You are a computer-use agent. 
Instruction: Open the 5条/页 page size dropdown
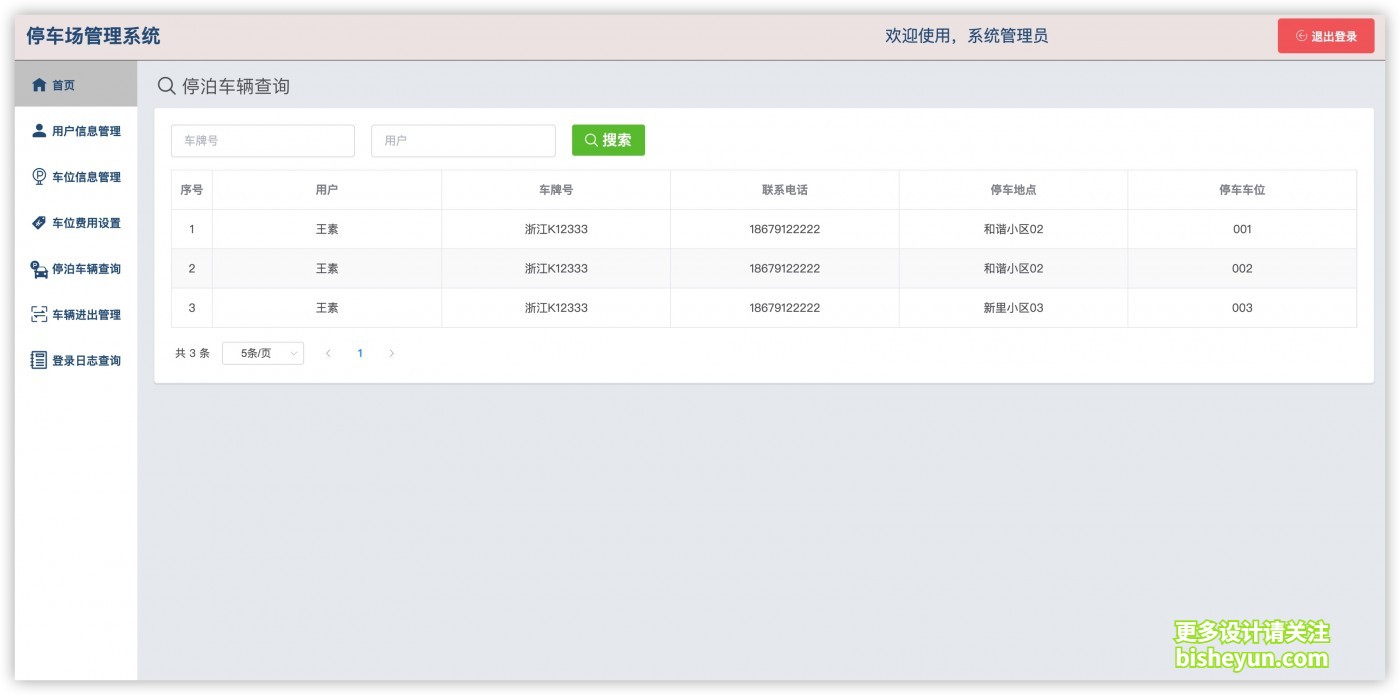click(x=263, y=353)
